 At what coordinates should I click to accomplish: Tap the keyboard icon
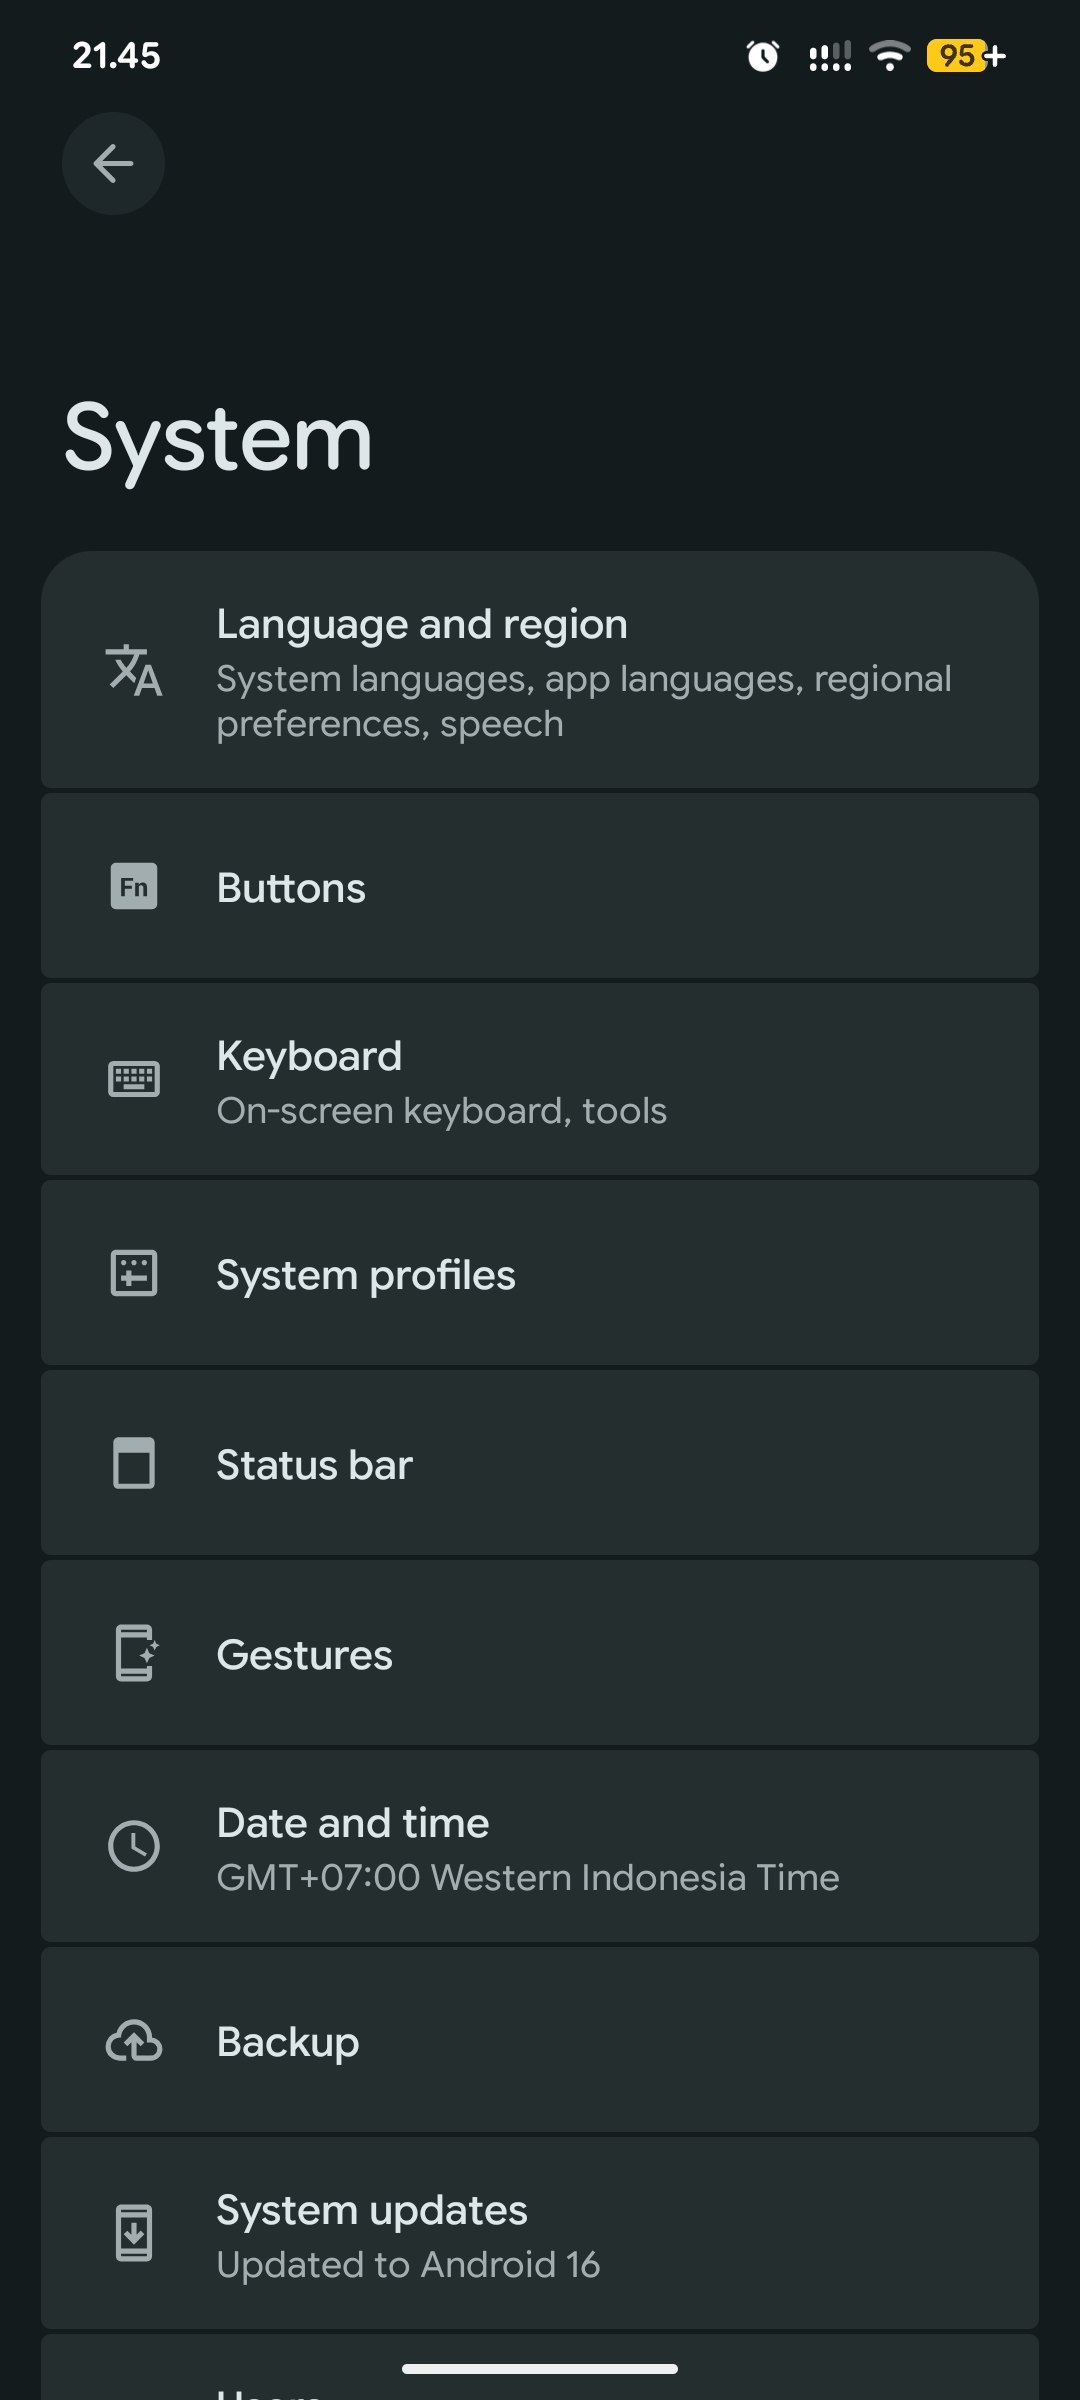click(134, 1079)
